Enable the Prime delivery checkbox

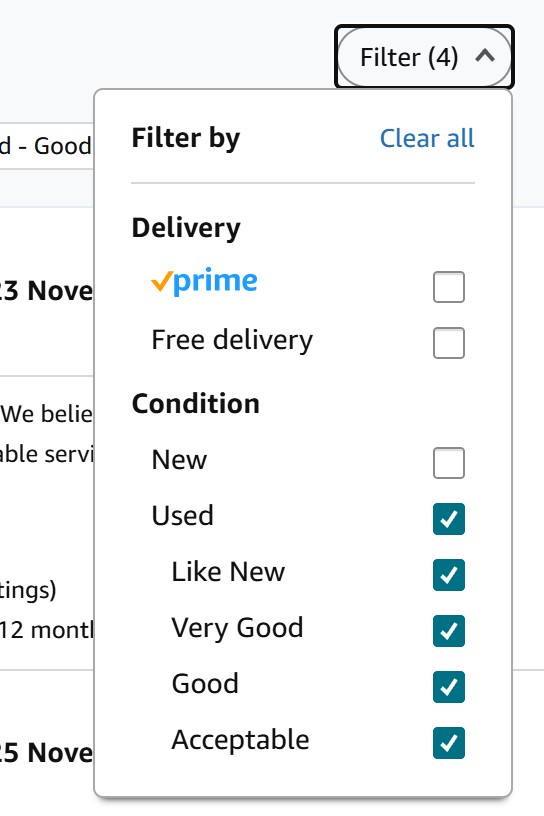449,287
